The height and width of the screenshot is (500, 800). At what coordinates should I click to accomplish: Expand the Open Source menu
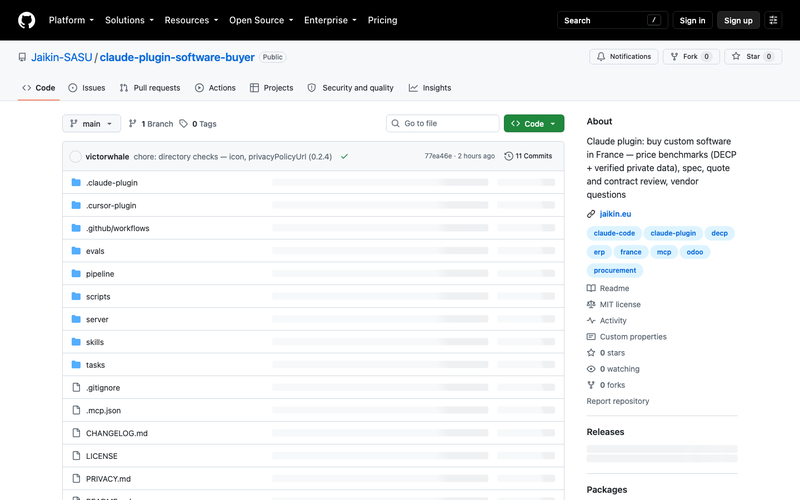click(261, 20)
